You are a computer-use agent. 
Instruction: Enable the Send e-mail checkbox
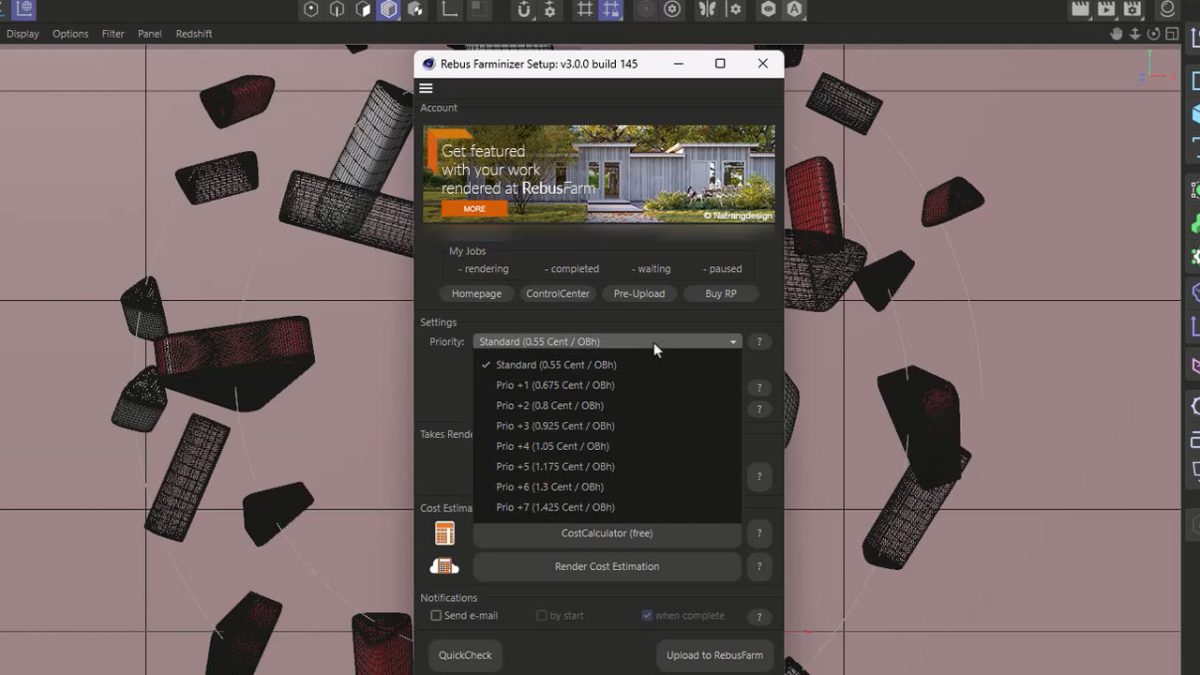pyautogui.click(x=436, y=615)
